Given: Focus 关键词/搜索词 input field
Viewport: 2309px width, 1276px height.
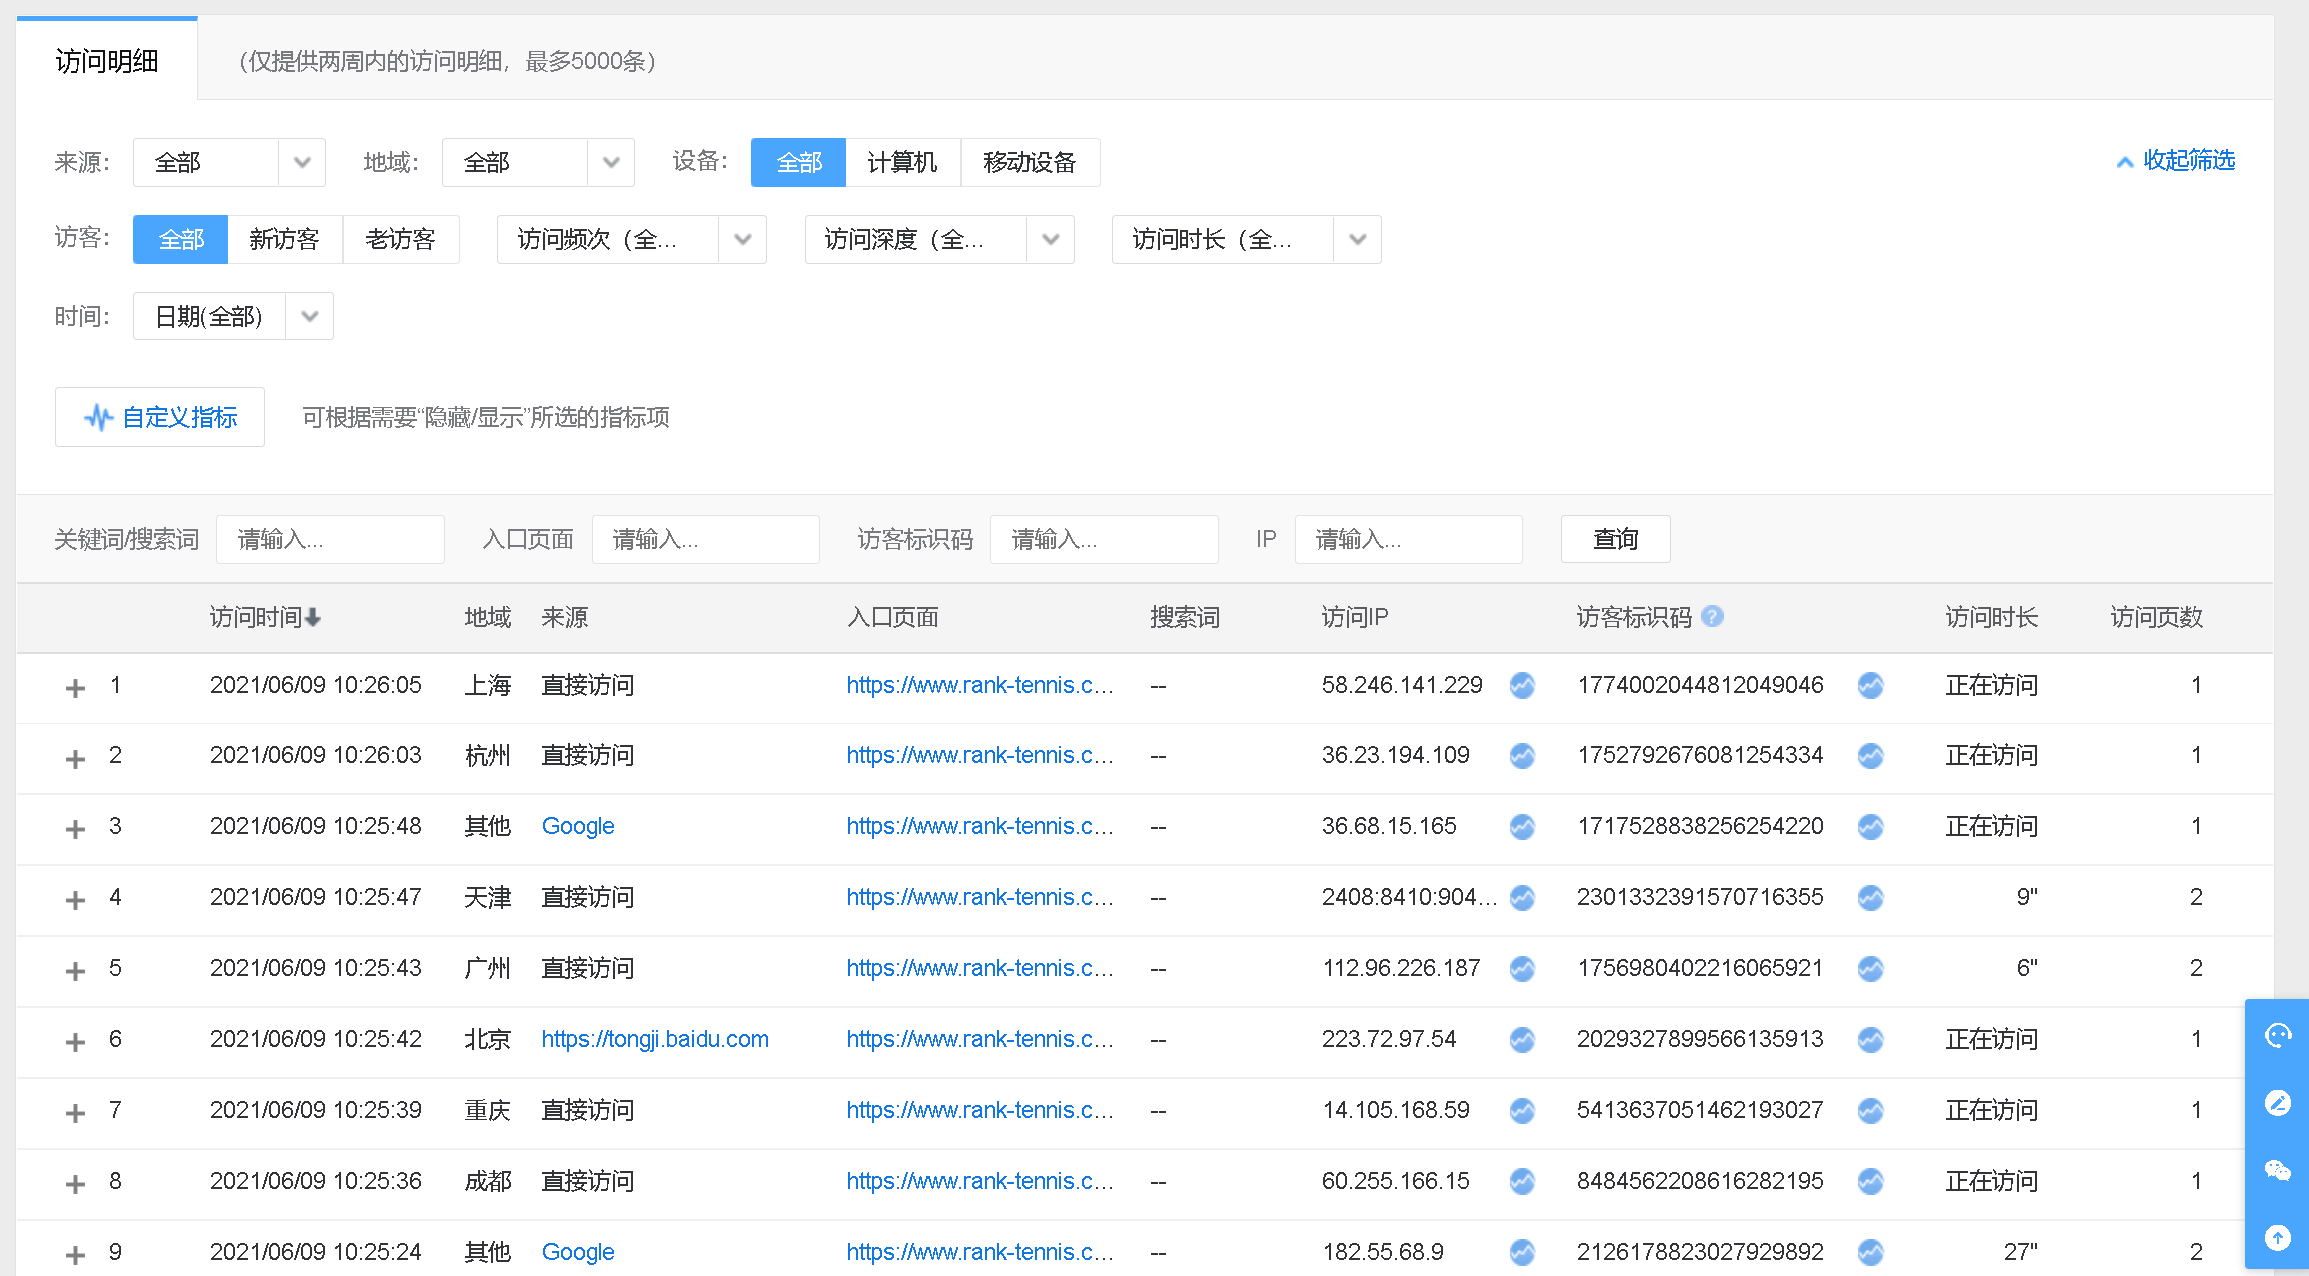Looking at the screenshot, I should coord(329,539).
